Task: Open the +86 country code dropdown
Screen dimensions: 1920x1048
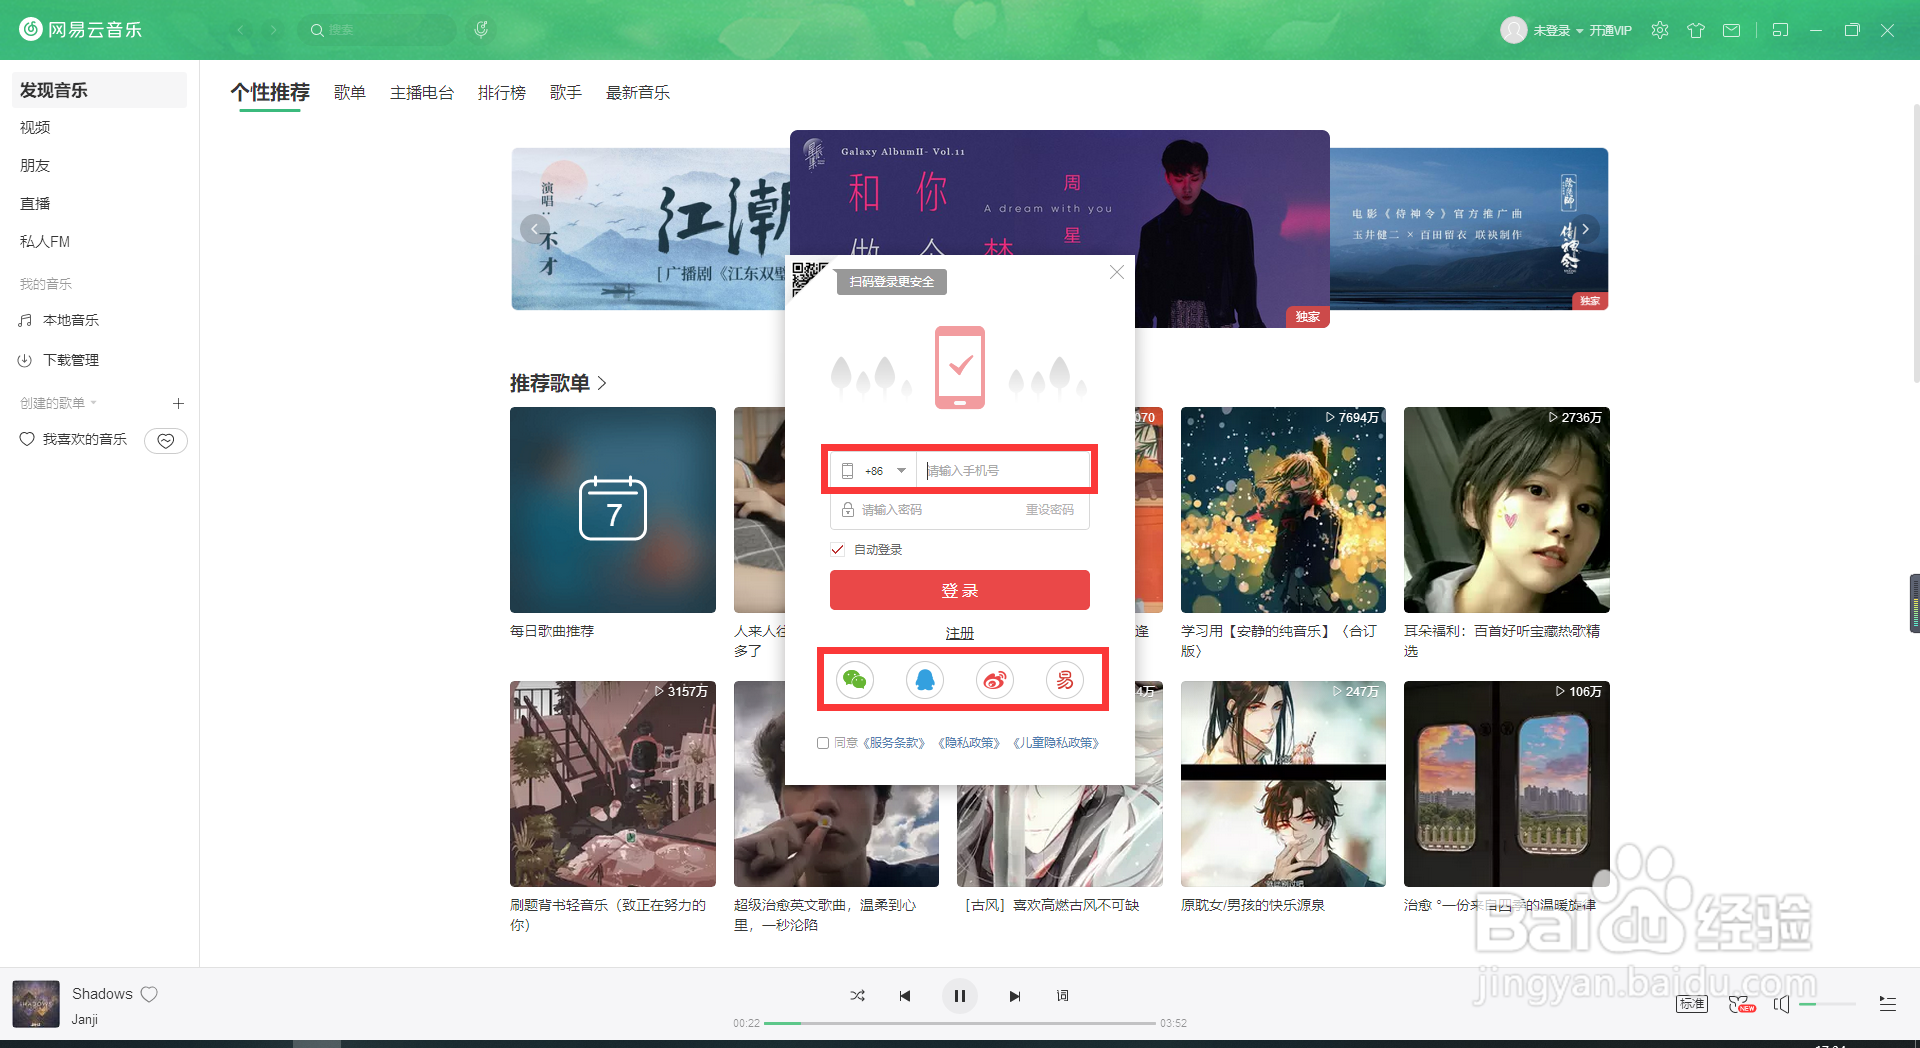Action: (x=875, y=471)
